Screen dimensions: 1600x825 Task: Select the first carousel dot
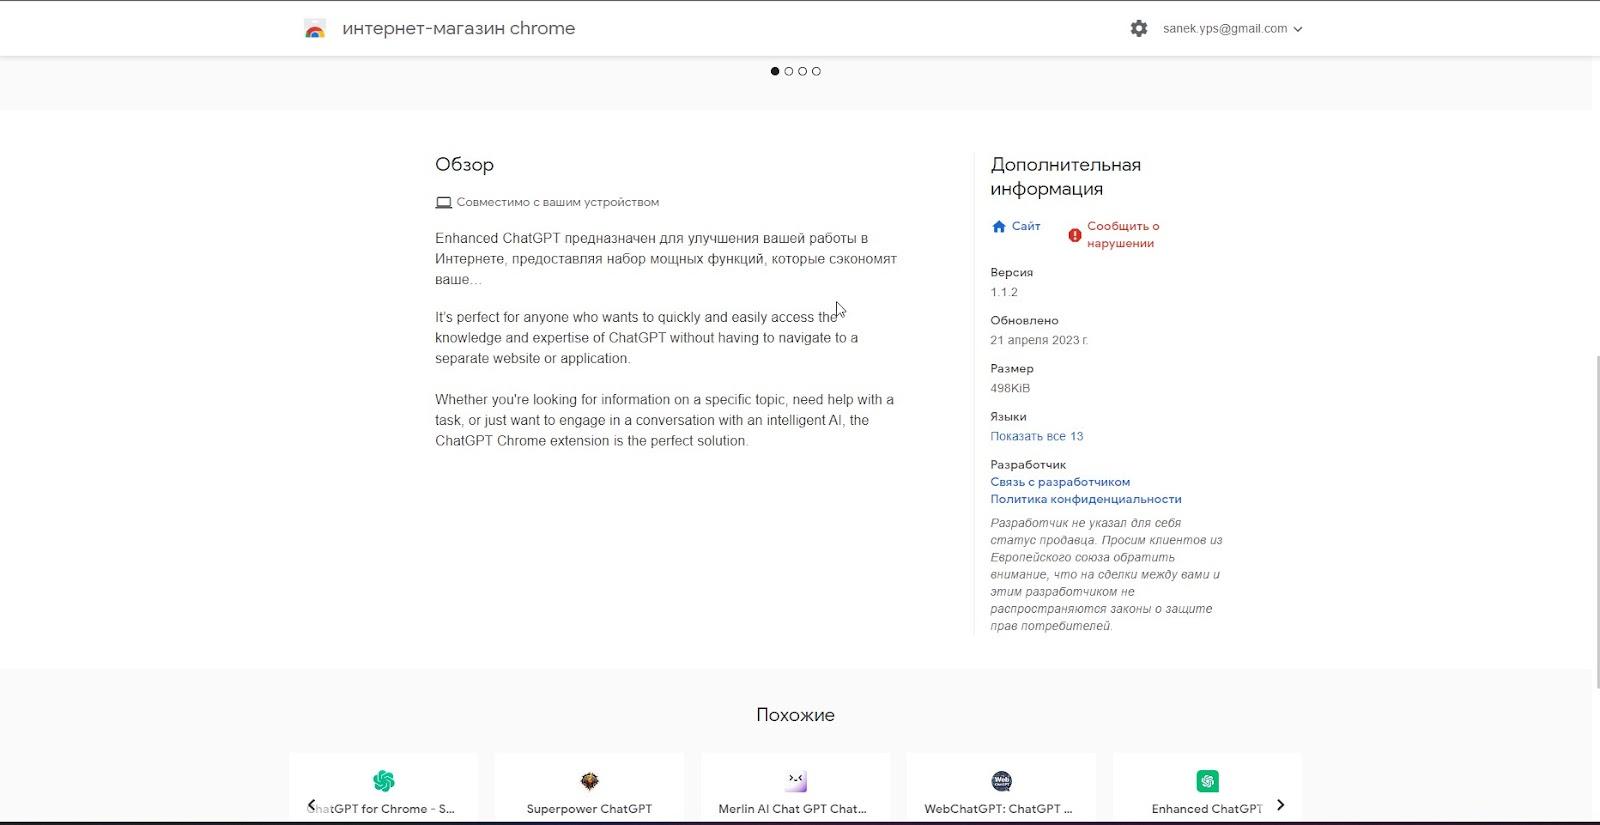click(775, 71)
